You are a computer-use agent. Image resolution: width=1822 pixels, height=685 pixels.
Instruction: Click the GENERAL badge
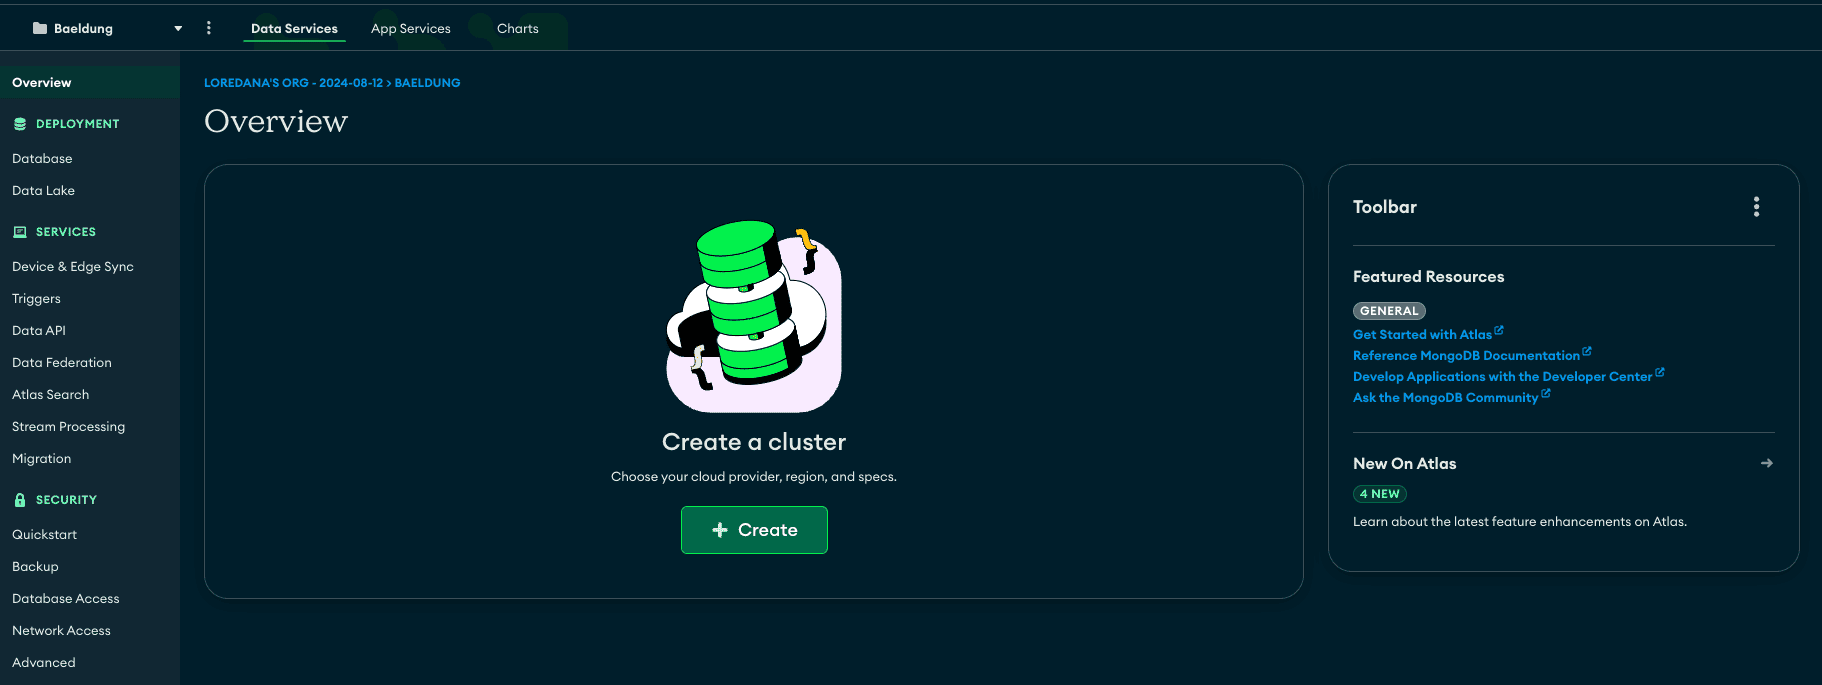(x=1389, y=311)
